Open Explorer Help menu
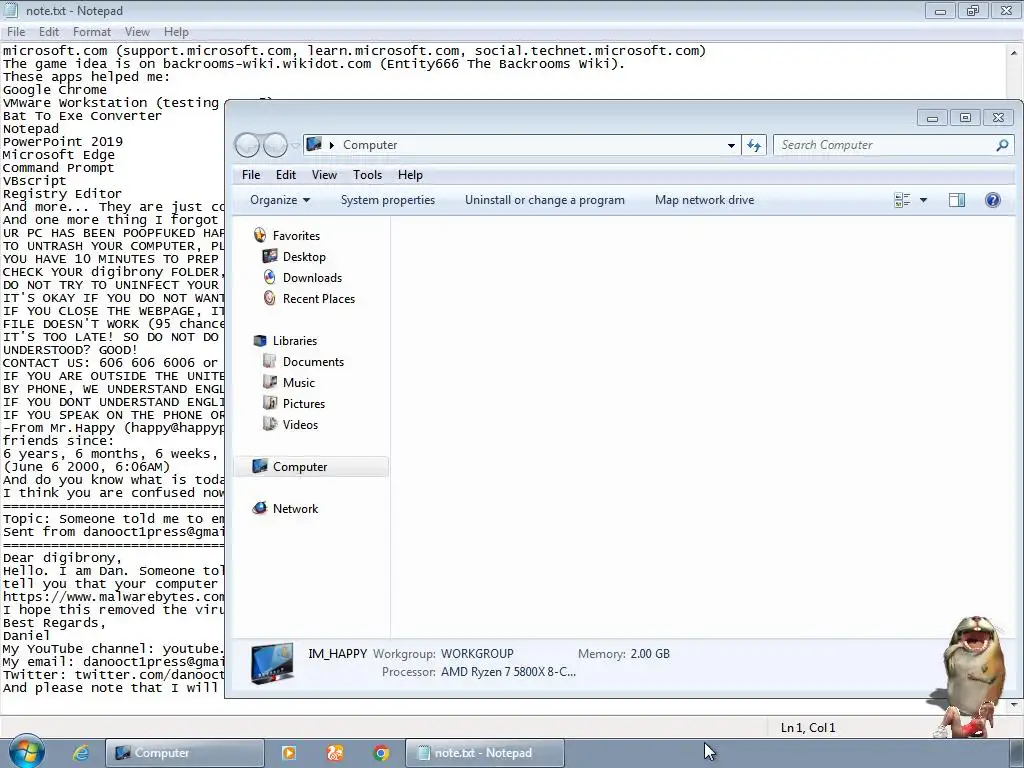Viewport: 1024px width, 768px height. tap(410, 175)
